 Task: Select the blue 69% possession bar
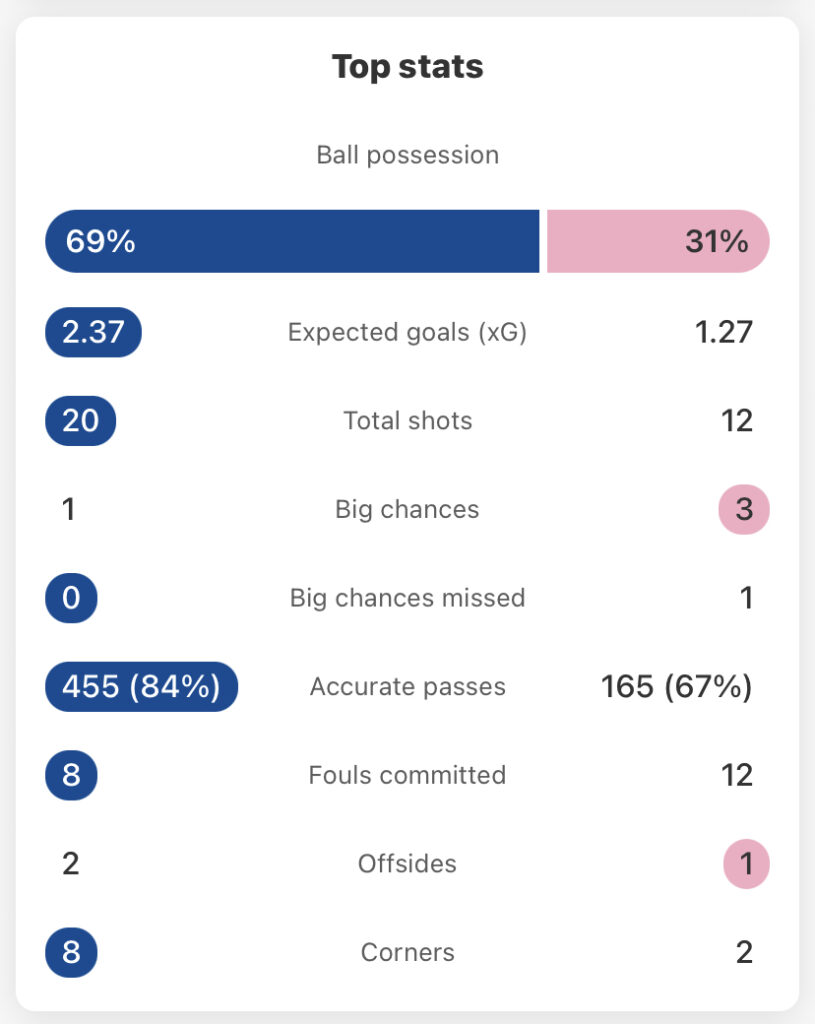pyautogui.click(x=292, y=241)
